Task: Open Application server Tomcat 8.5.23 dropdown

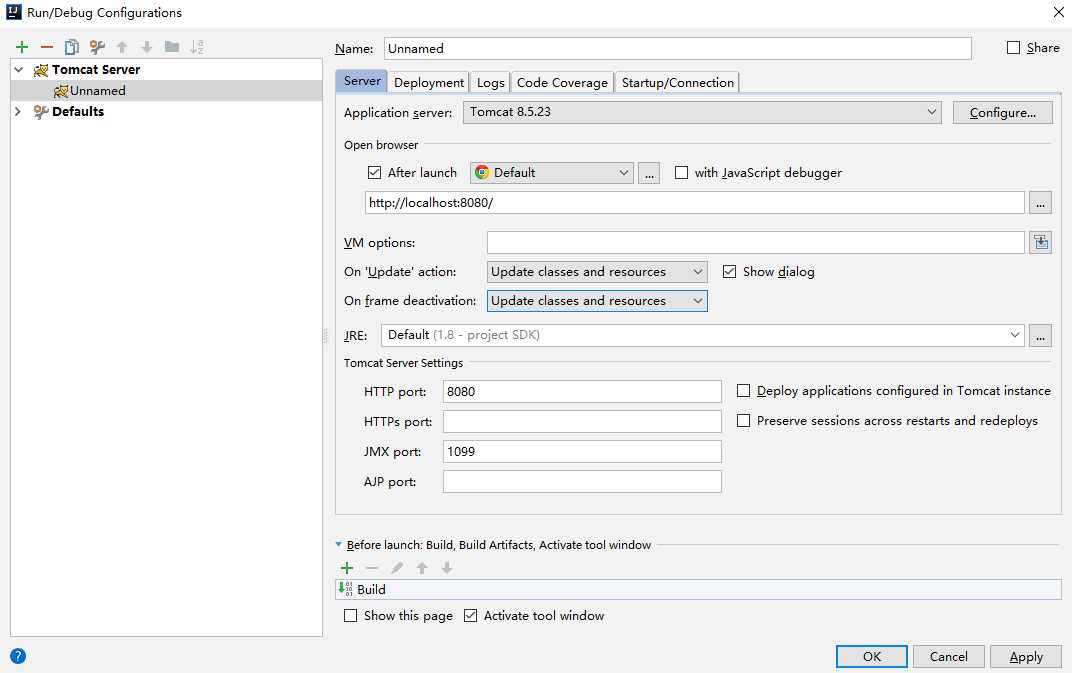Action: pos(702,112)
